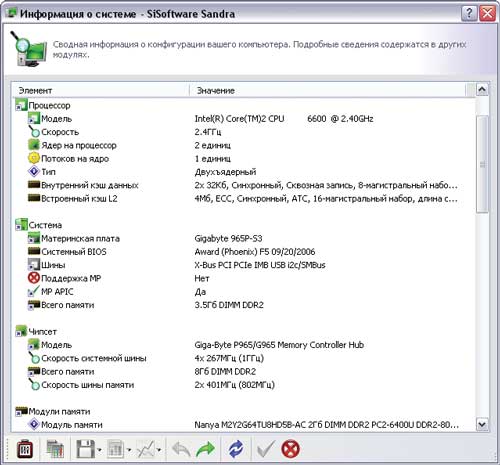The image size is (500, 465).
Task: Click the value Да for MP APIC
Action: (x=200, y=292)
